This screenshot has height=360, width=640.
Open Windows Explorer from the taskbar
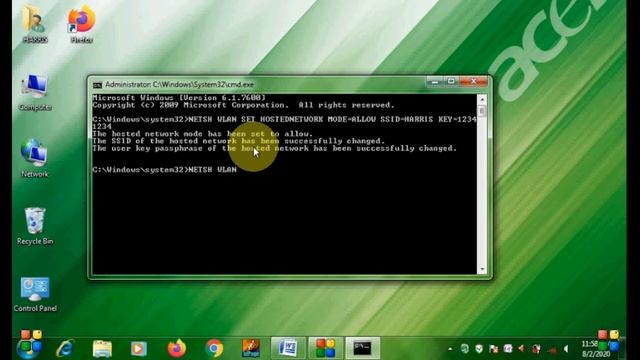click(x=102, y=348)
